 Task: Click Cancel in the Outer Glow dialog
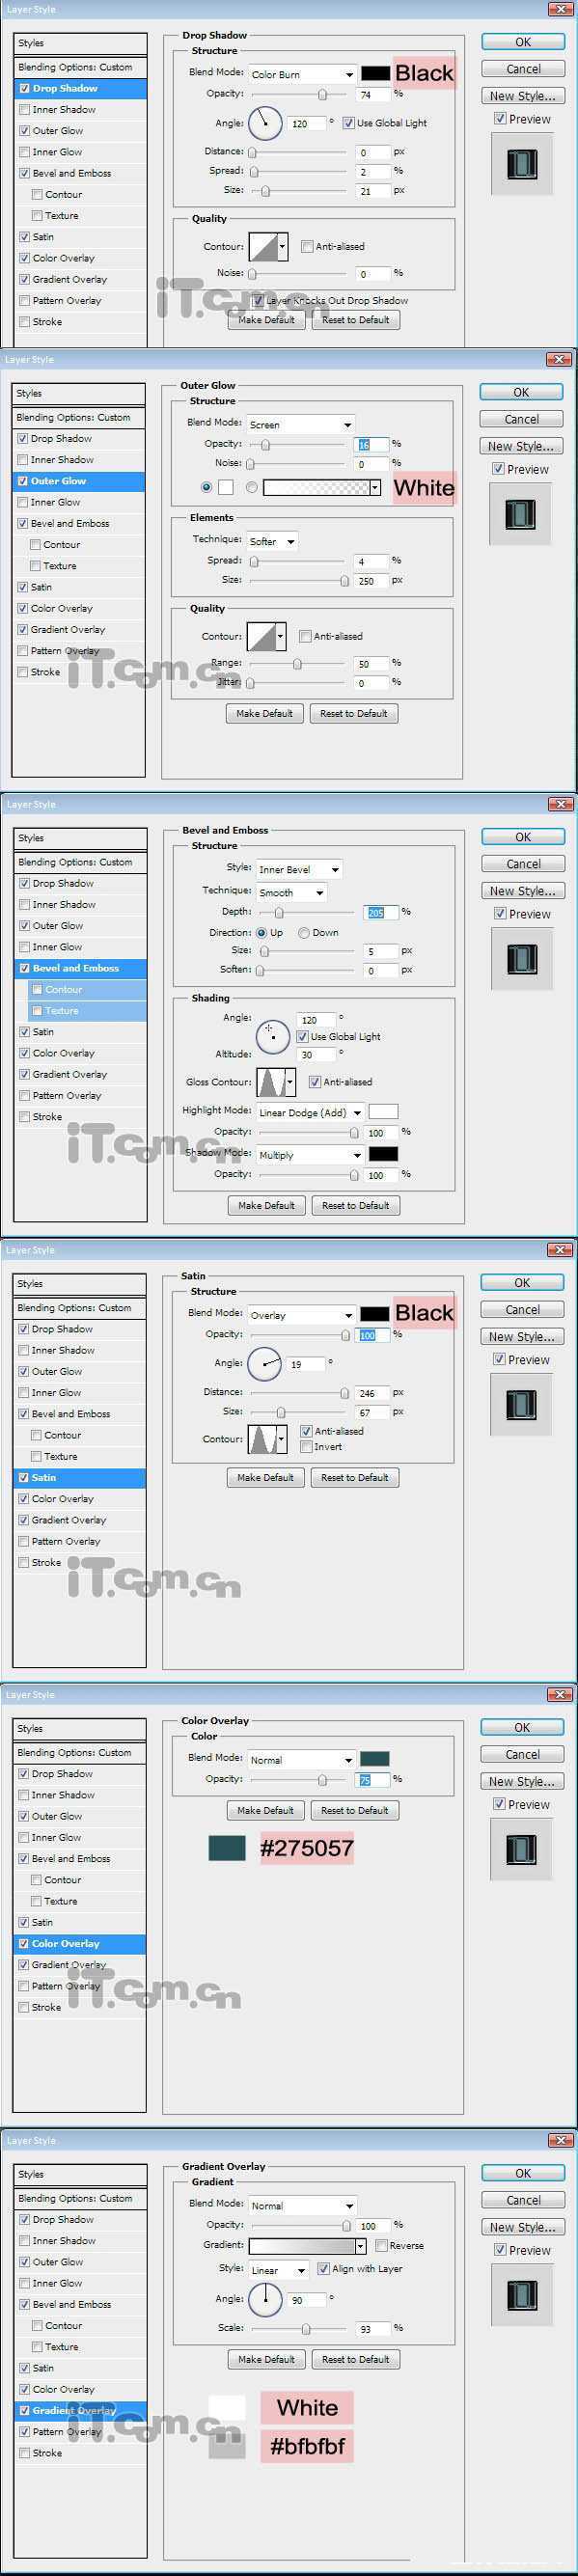click(521, 419)
